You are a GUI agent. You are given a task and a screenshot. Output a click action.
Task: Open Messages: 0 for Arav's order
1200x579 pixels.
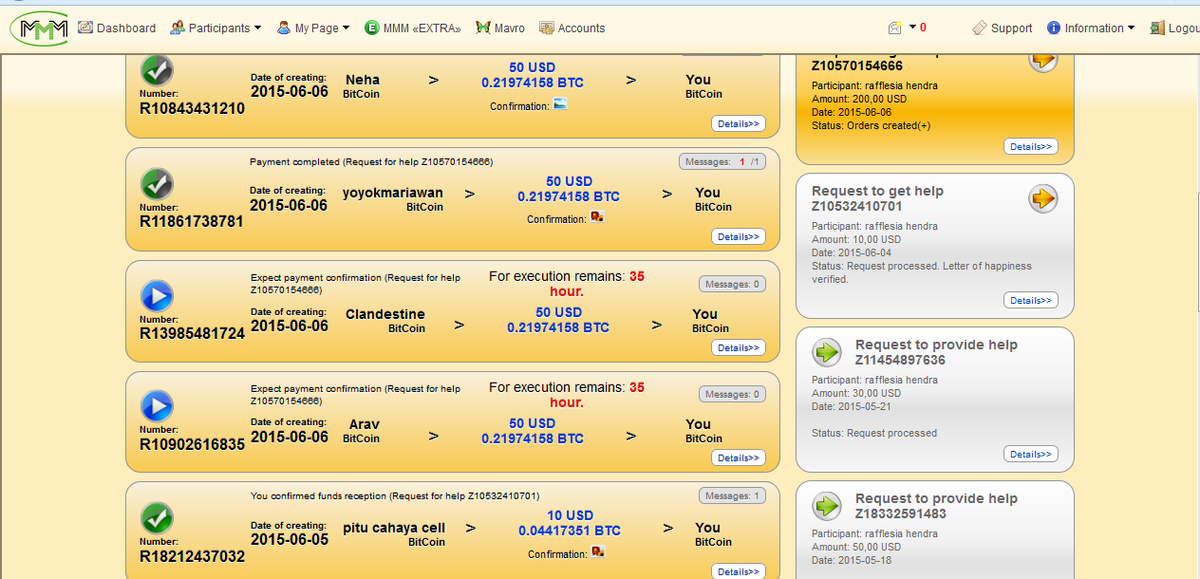[732, 394]
